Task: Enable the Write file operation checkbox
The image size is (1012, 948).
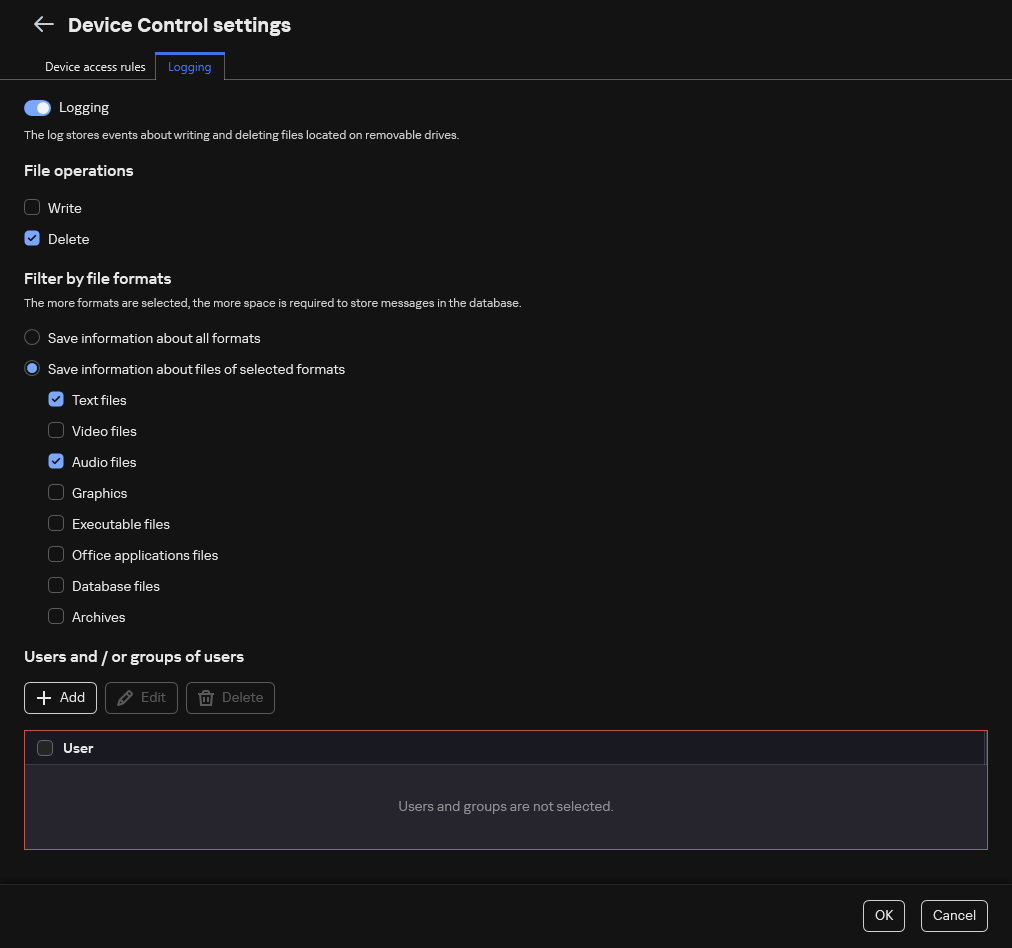Action: [32, 207]
